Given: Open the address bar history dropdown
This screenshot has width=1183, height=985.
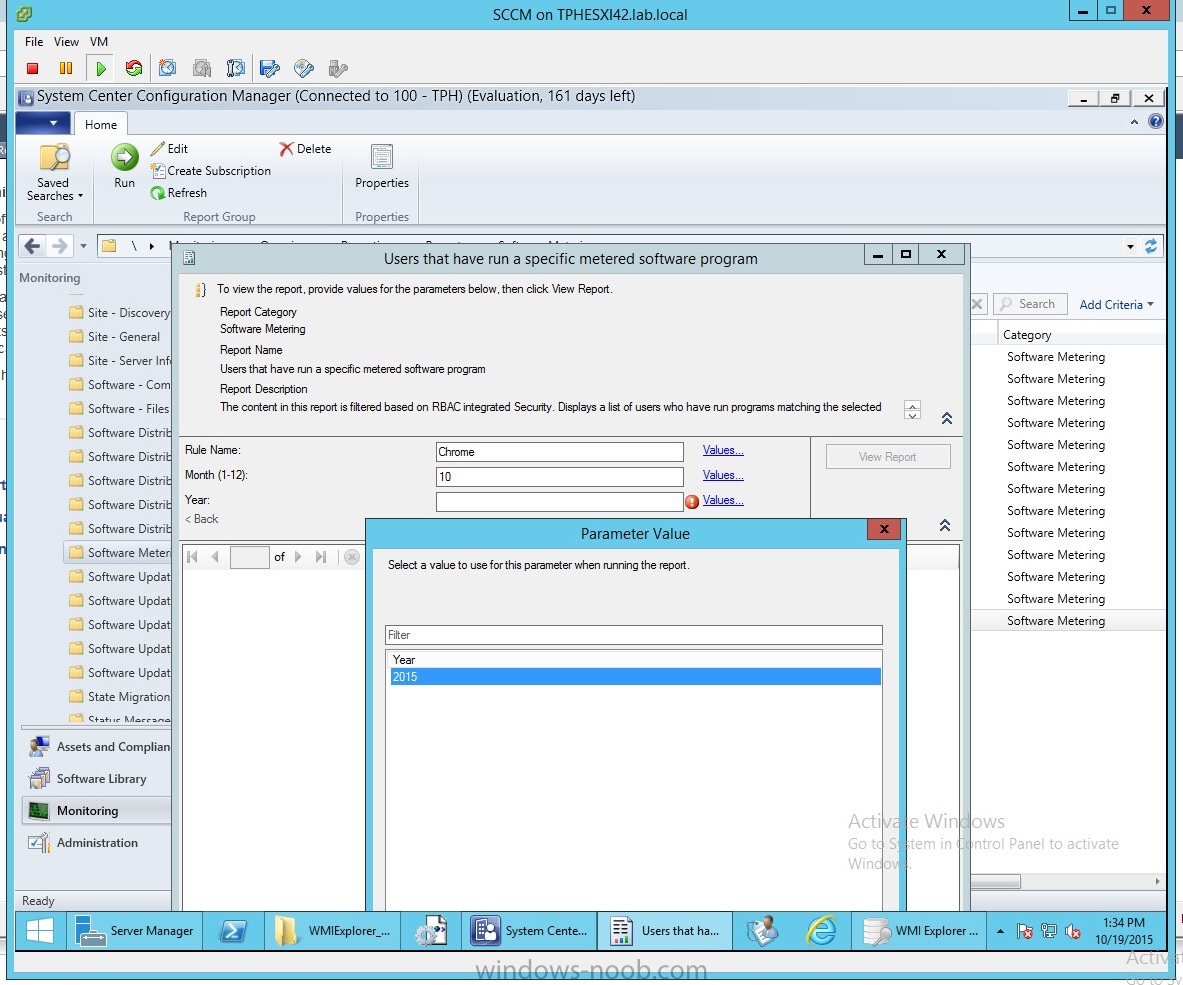Looking at the screenshot, I should [x=1130, y=247].
